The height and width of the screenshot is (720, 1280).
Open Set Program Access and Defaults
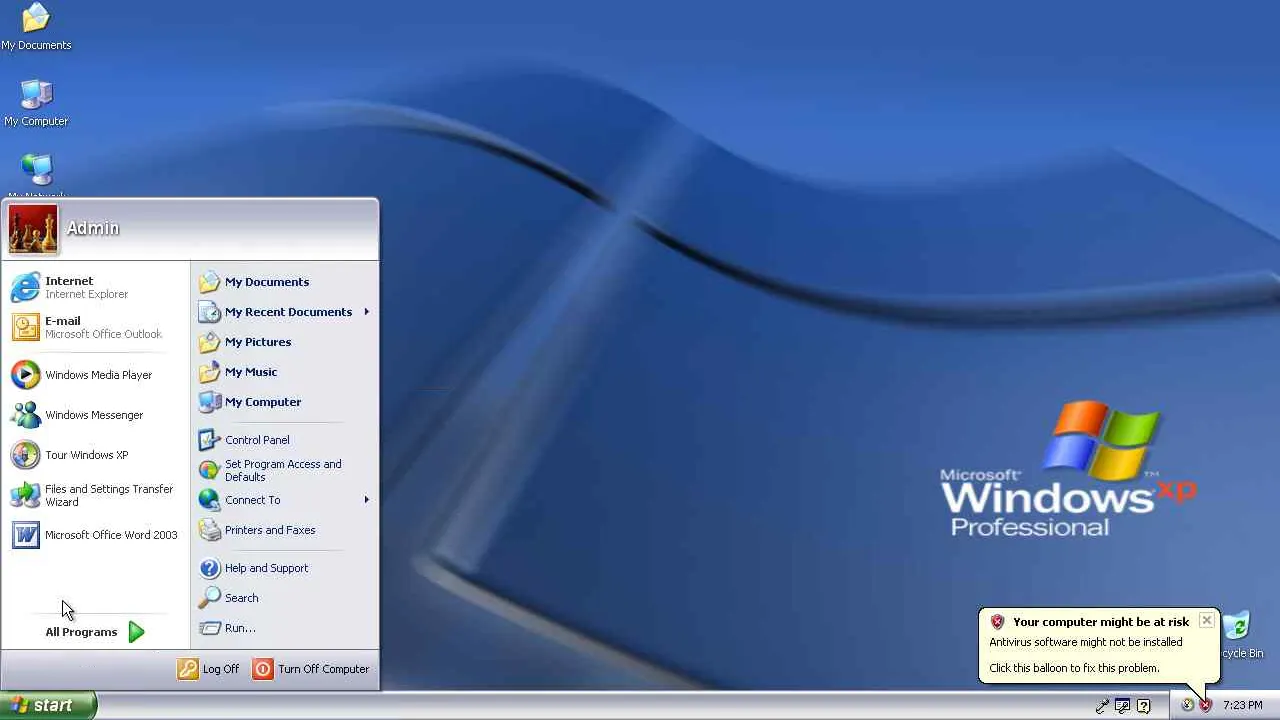point(284,470)
